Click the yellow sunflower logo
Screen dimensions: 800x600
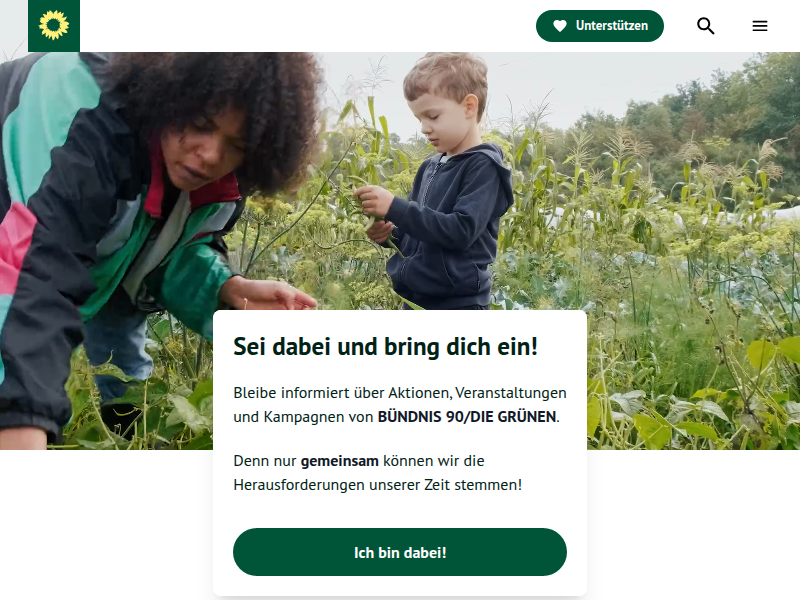coord(54,26)
